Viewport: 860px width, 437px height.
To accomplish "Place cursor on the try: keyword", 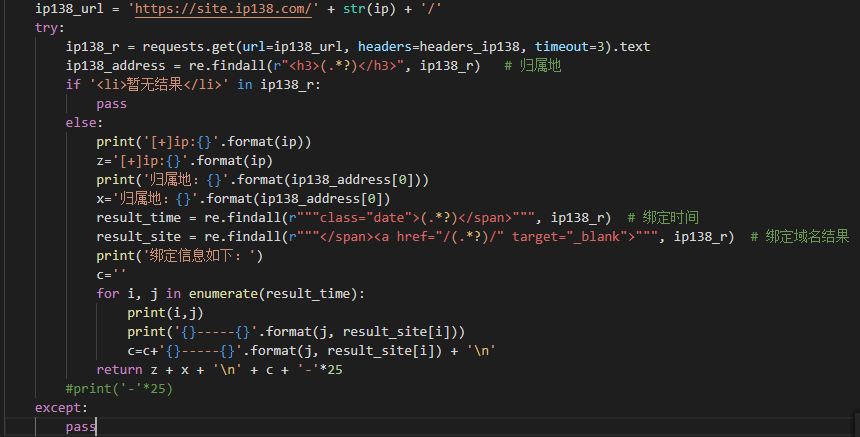I will pos(50,28).
